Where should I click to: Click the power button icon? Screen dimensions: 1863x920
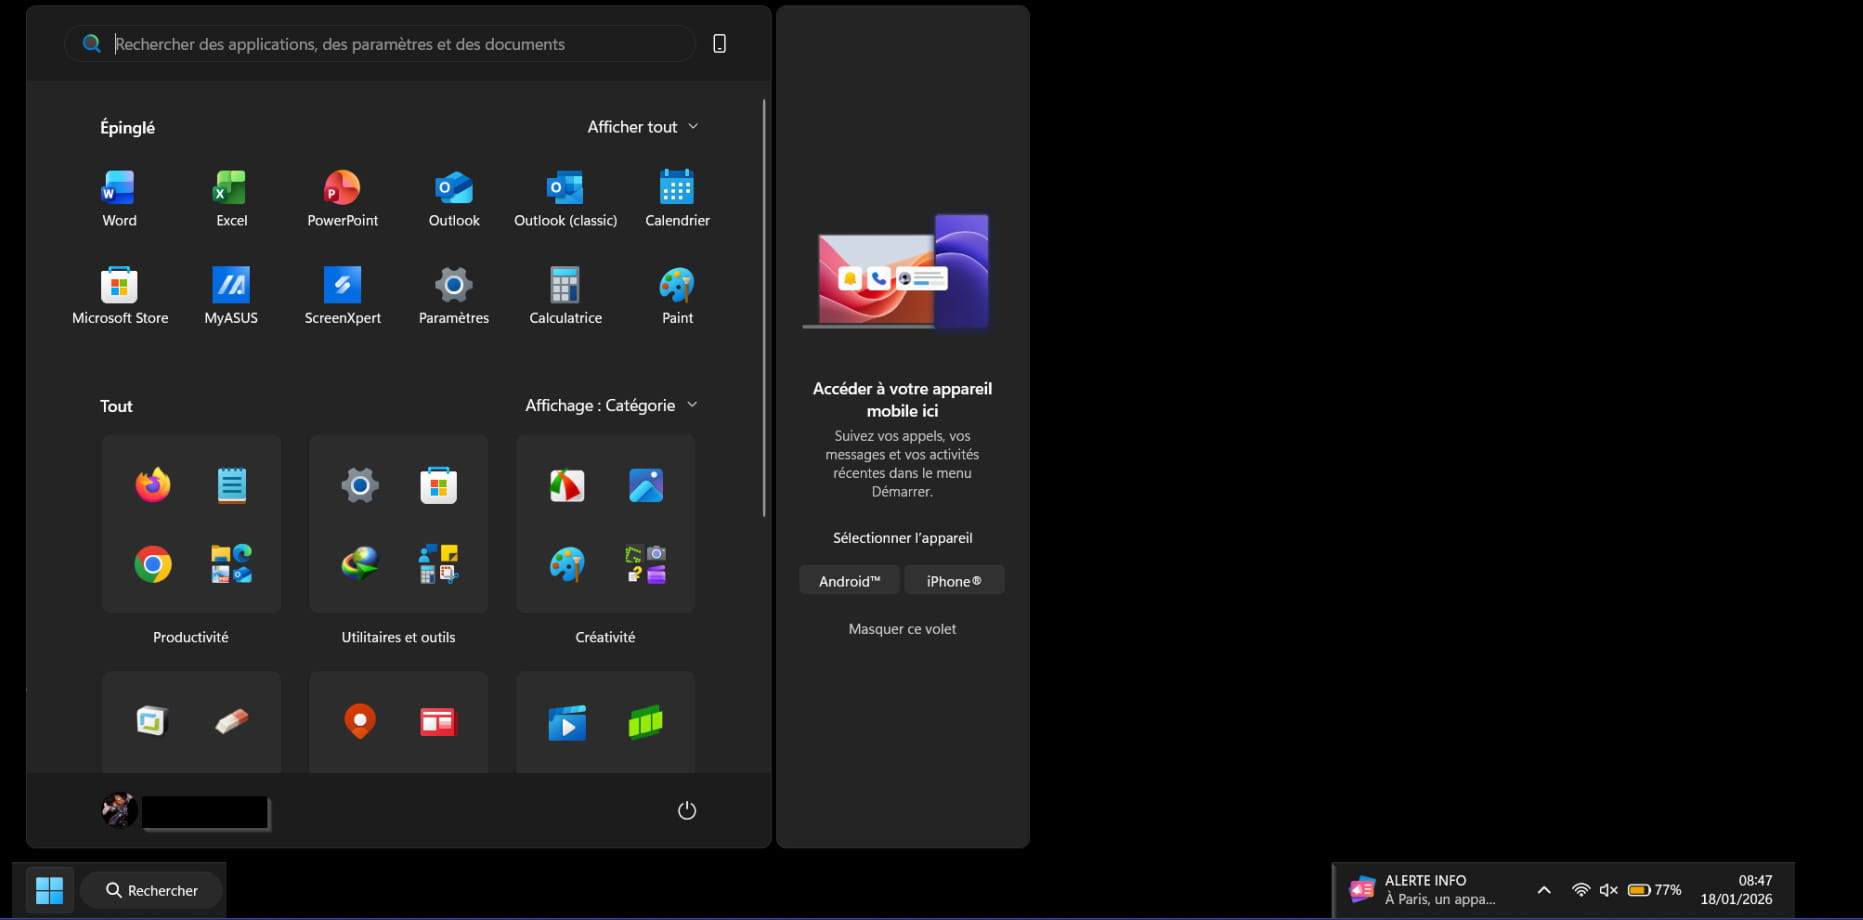(687, 810)
